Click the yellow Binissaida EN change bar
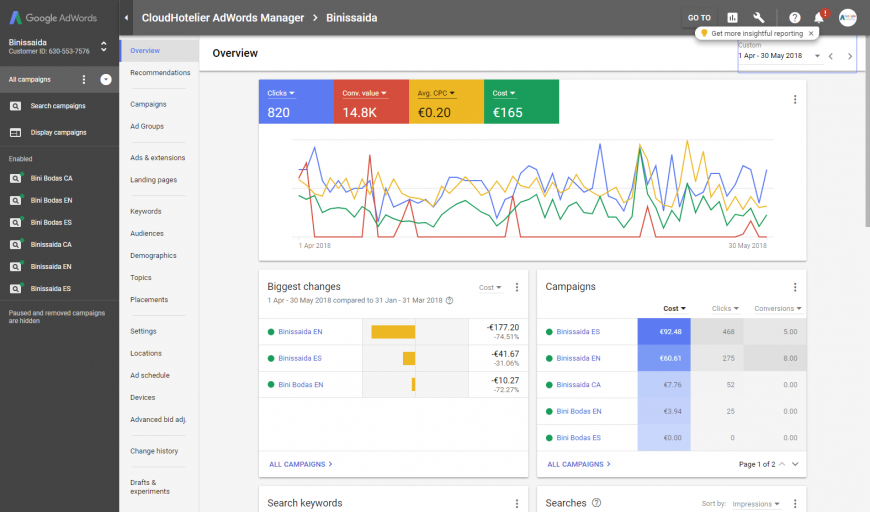This screenshot has width=870, height=512. (x=393, y=332)
